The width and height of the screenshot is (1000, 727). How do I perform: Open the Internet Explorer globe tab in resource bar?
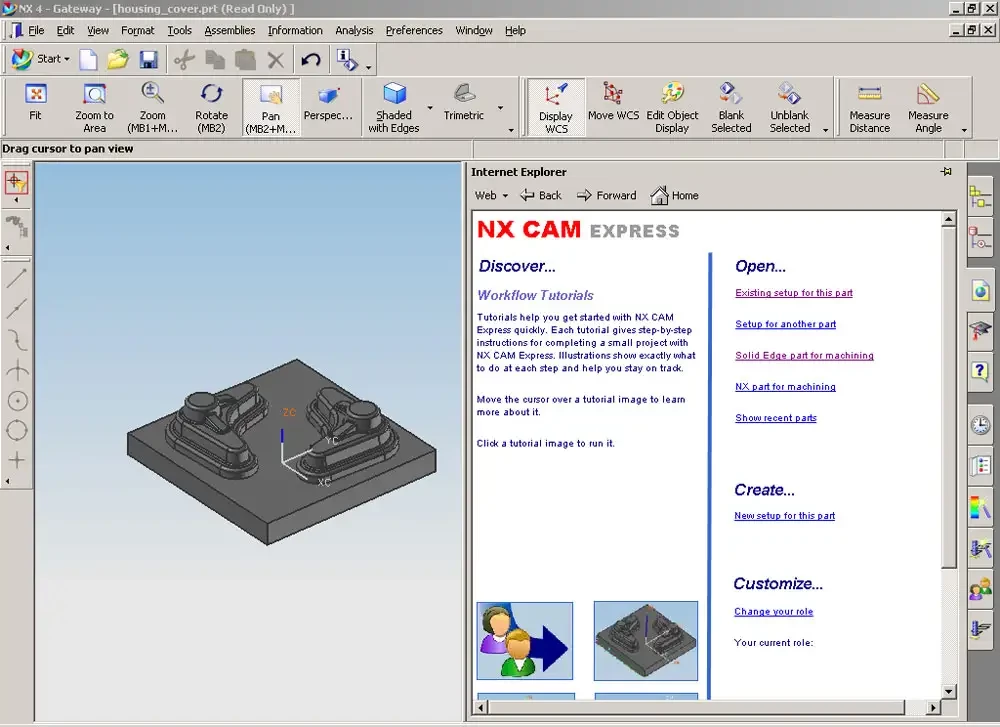pos(980,291)
